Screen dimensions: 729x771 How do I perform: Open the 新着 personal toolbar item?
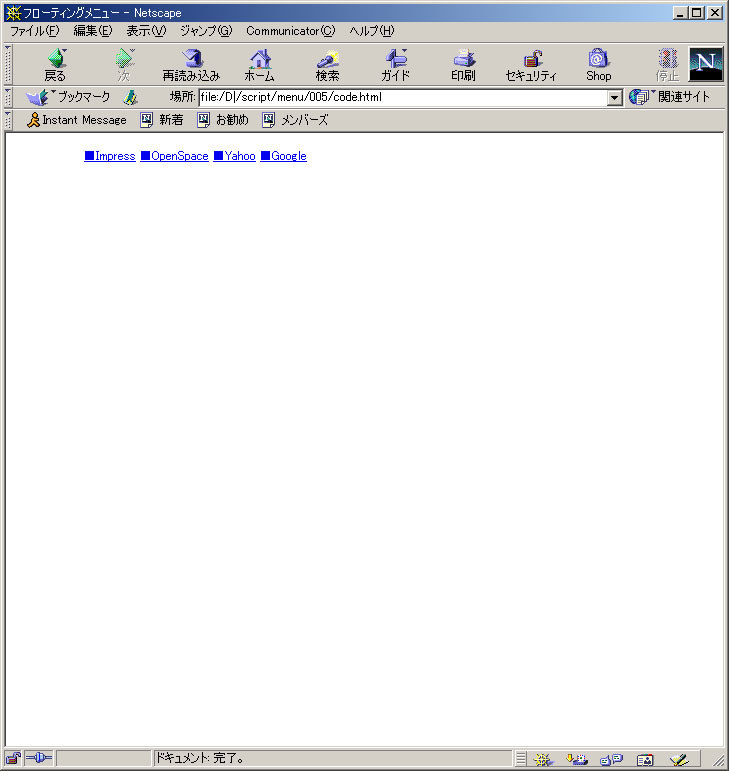tap(162, 120)
